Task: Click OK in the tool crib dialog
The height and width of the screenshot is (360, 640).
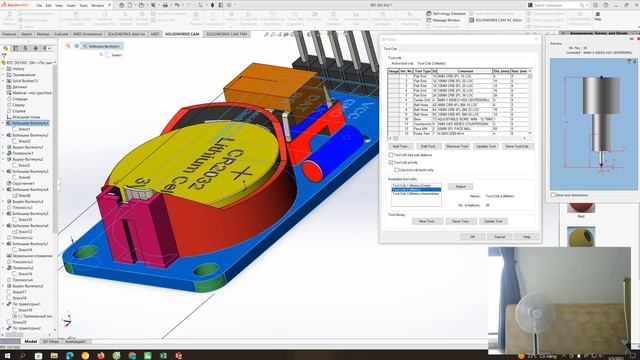Action: [x=472, y=237]
